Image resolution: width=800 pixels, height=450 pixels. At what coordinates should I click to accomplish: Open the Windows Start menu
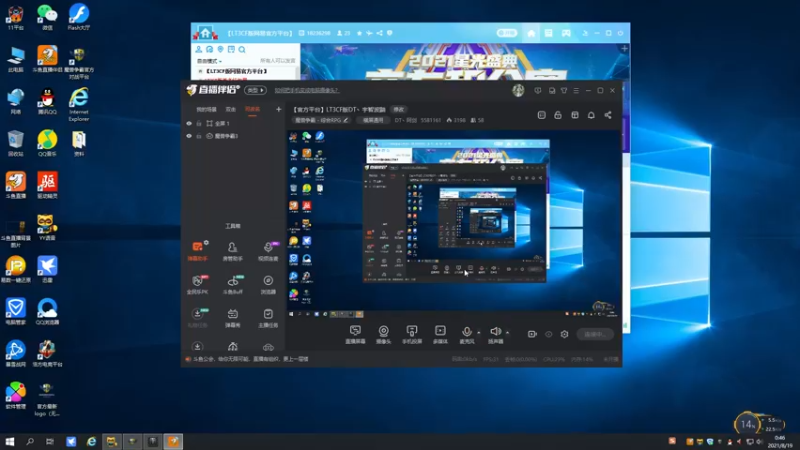10,441
